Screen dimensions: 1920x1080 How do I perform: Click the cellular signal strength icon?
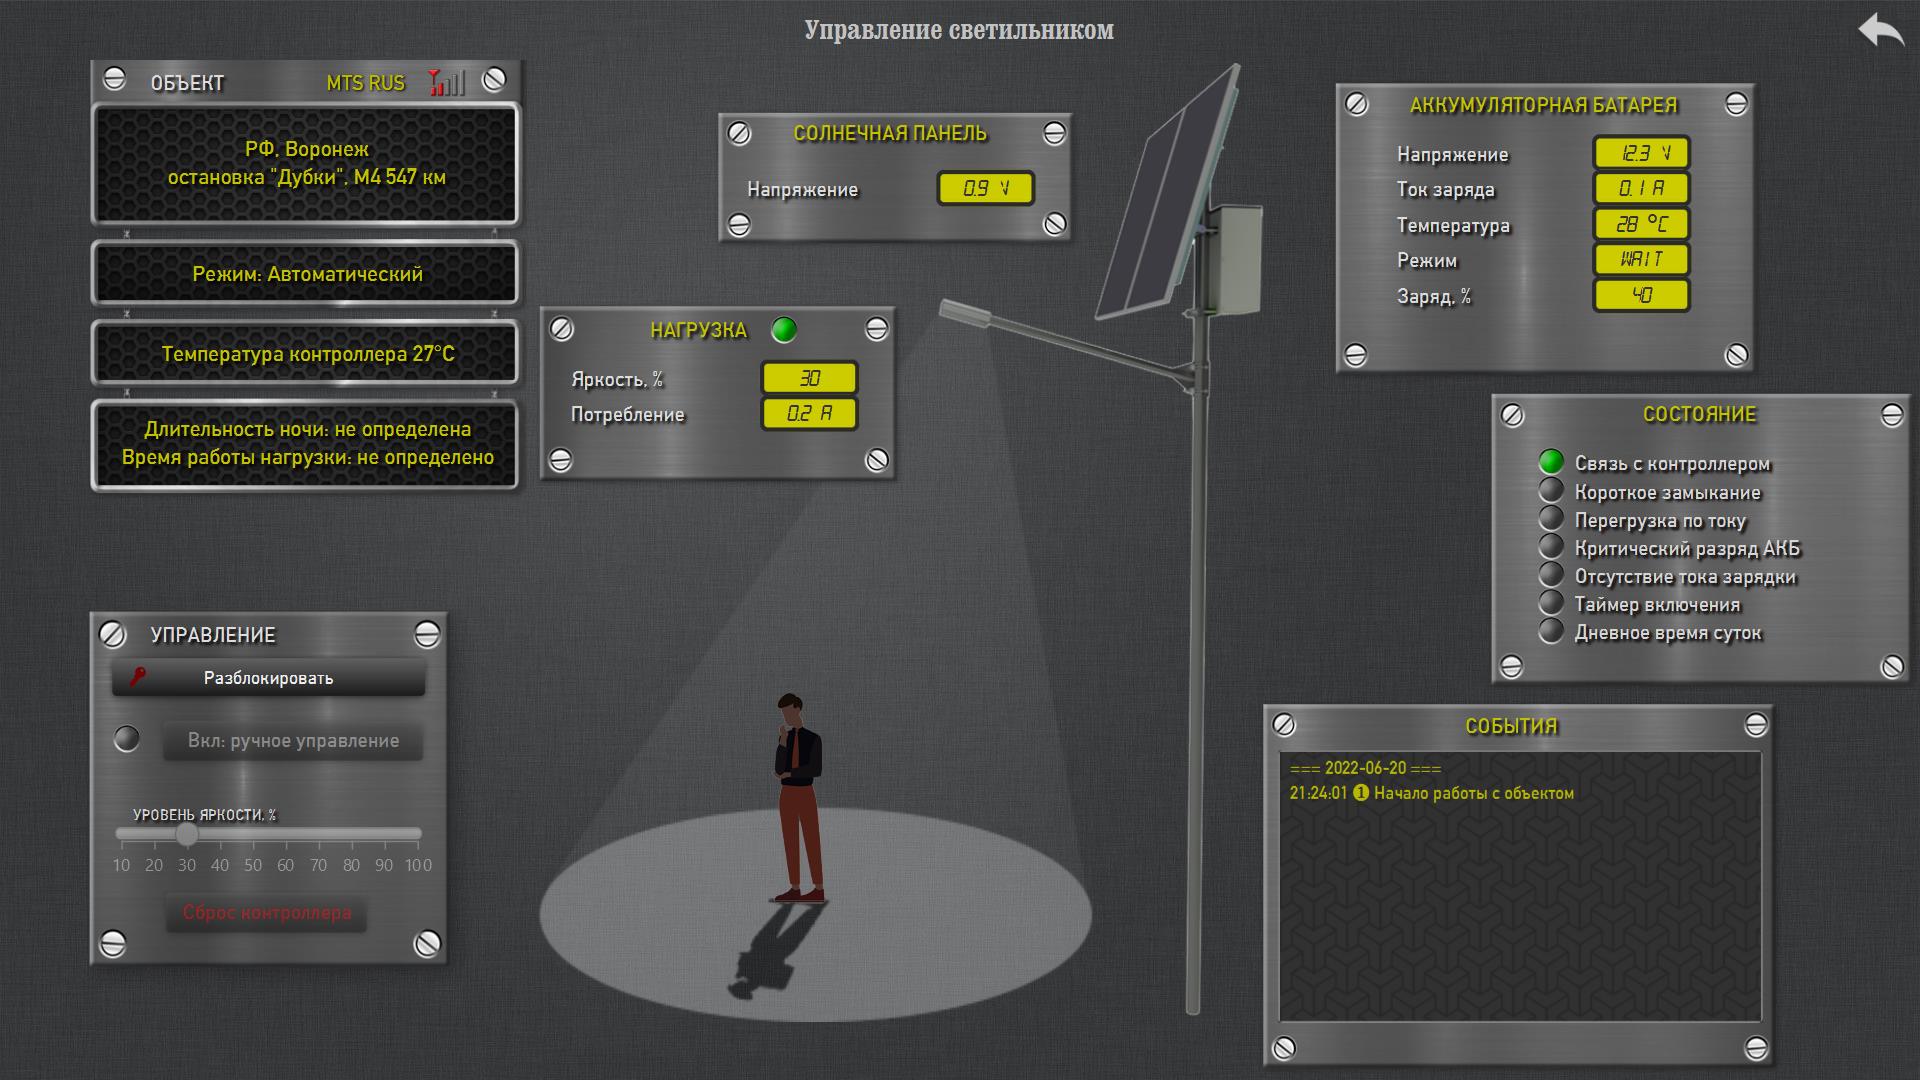pos(447,82)
